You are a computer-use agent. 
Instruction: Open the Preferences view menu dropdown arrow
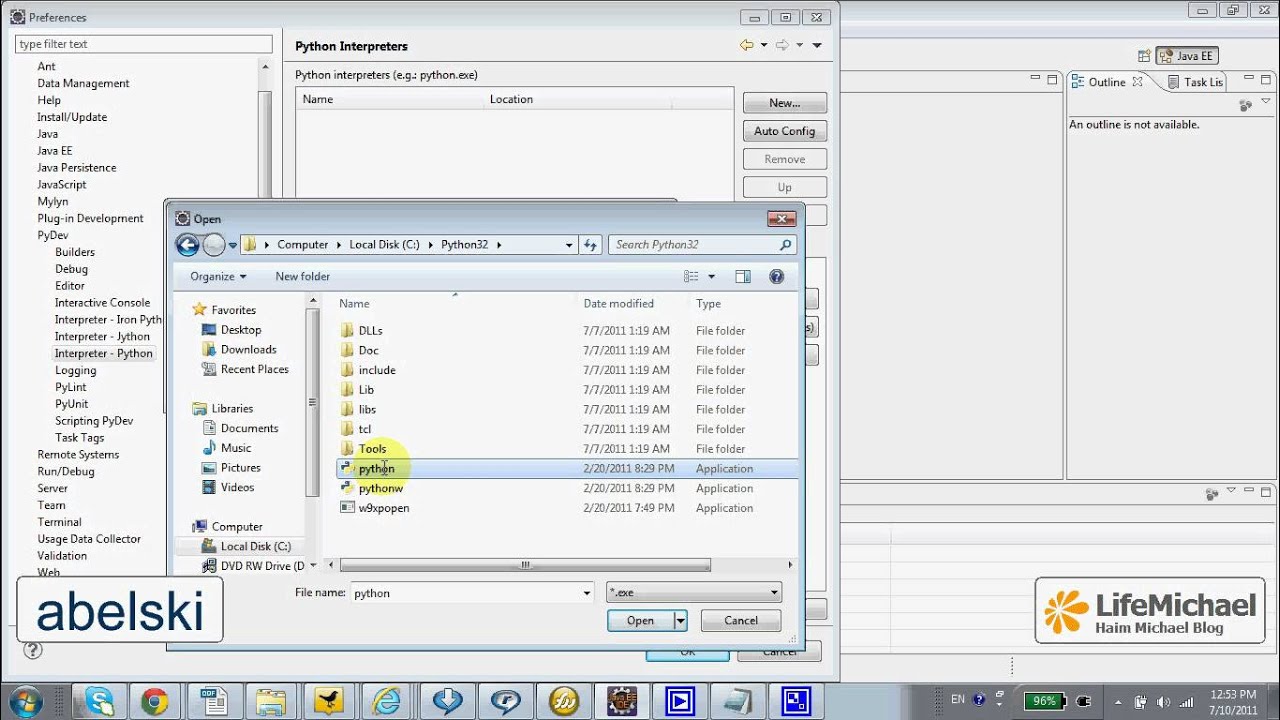817,46
